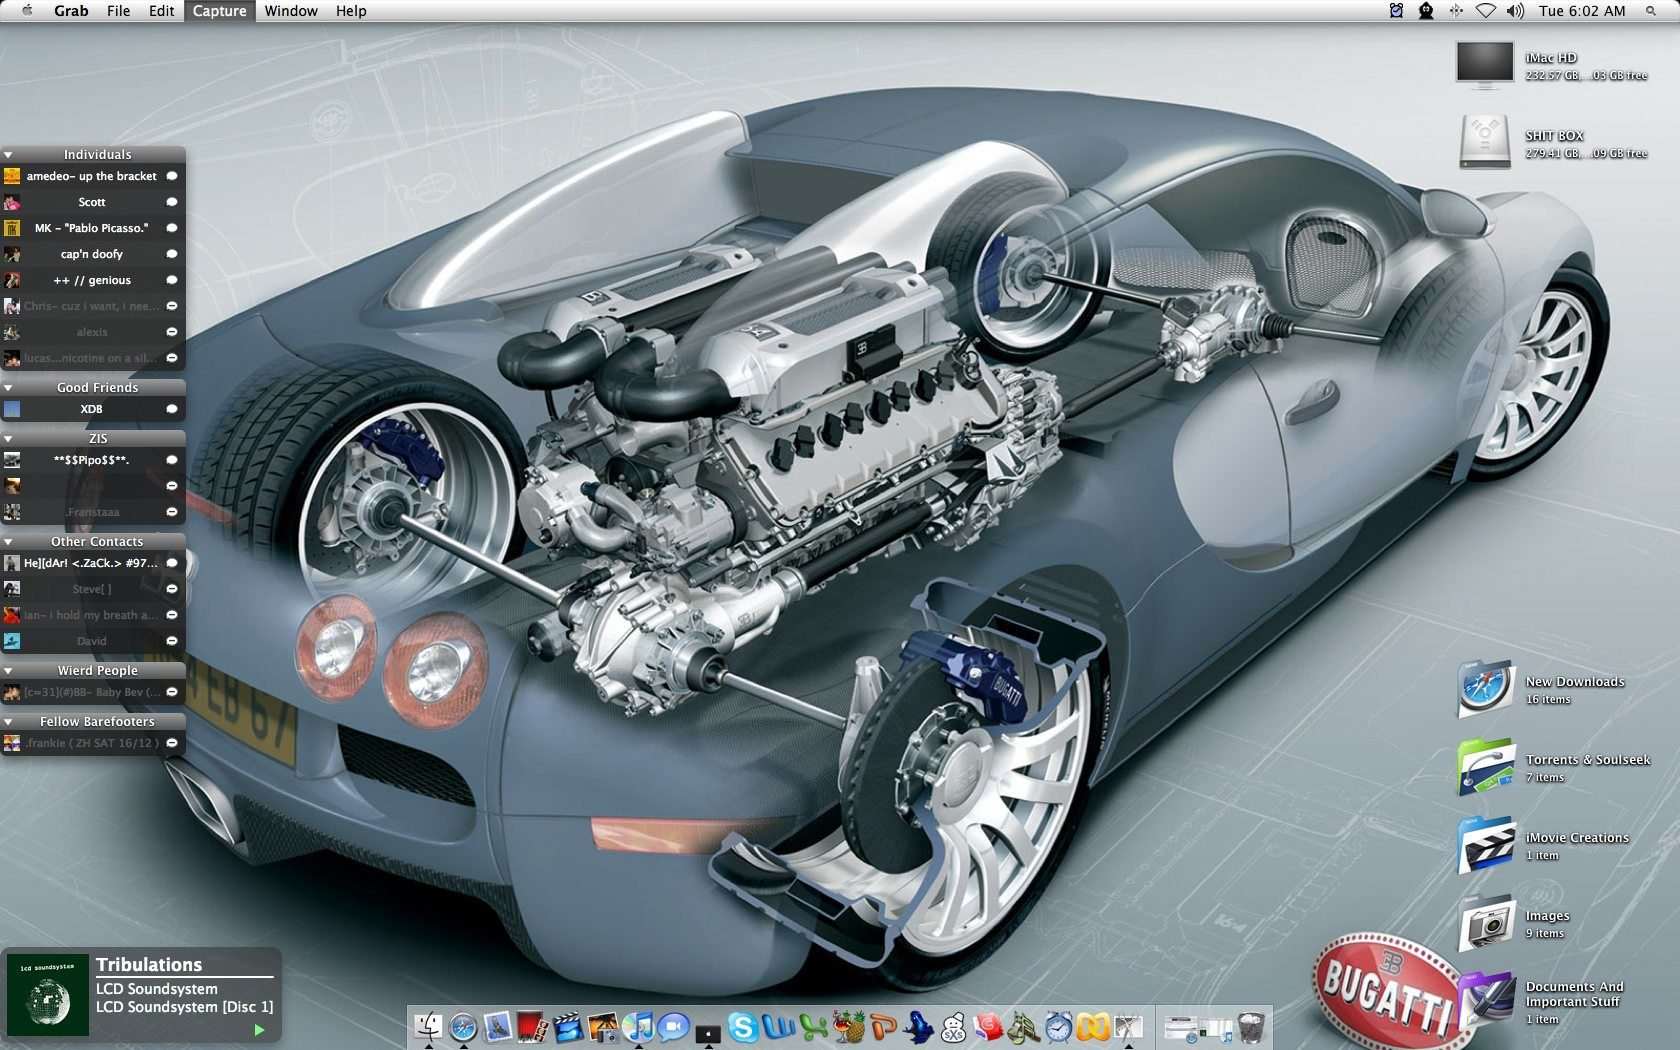Image resolution: width=1680 pixels, height=1050 pixels.
Task: Open Finder from the Dock
Action: pyautogui.click(x=427, y=1026)
